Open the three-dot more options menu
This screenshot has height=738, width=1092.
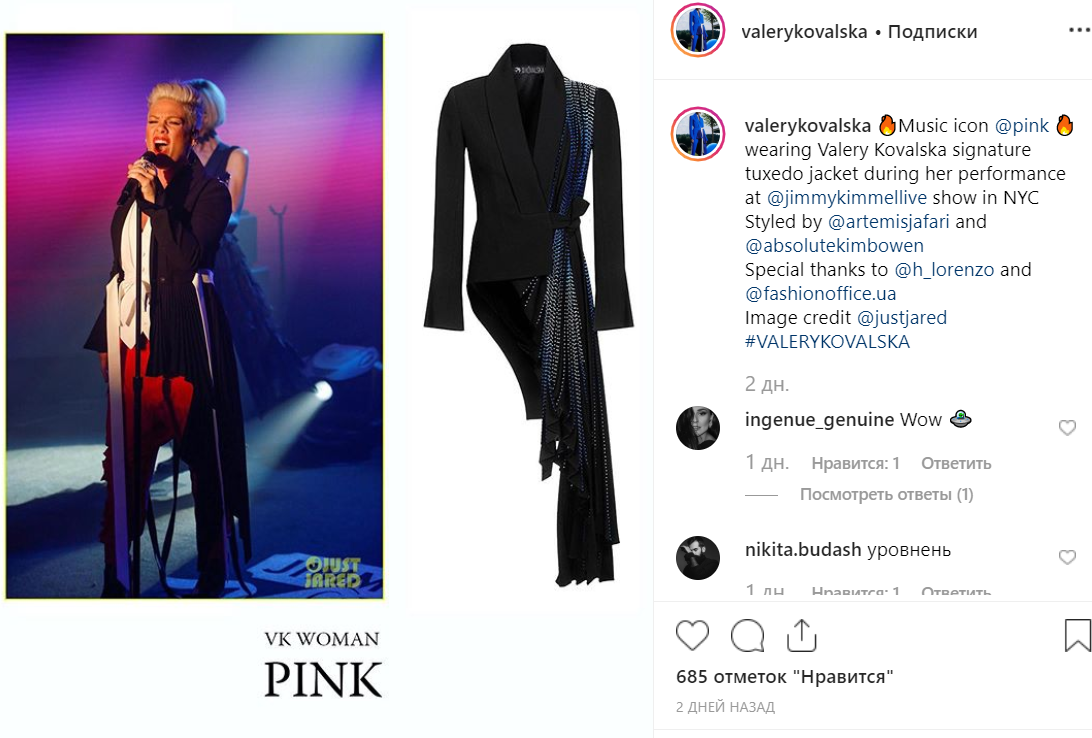pyautogui.click(x=1079, y=30)
